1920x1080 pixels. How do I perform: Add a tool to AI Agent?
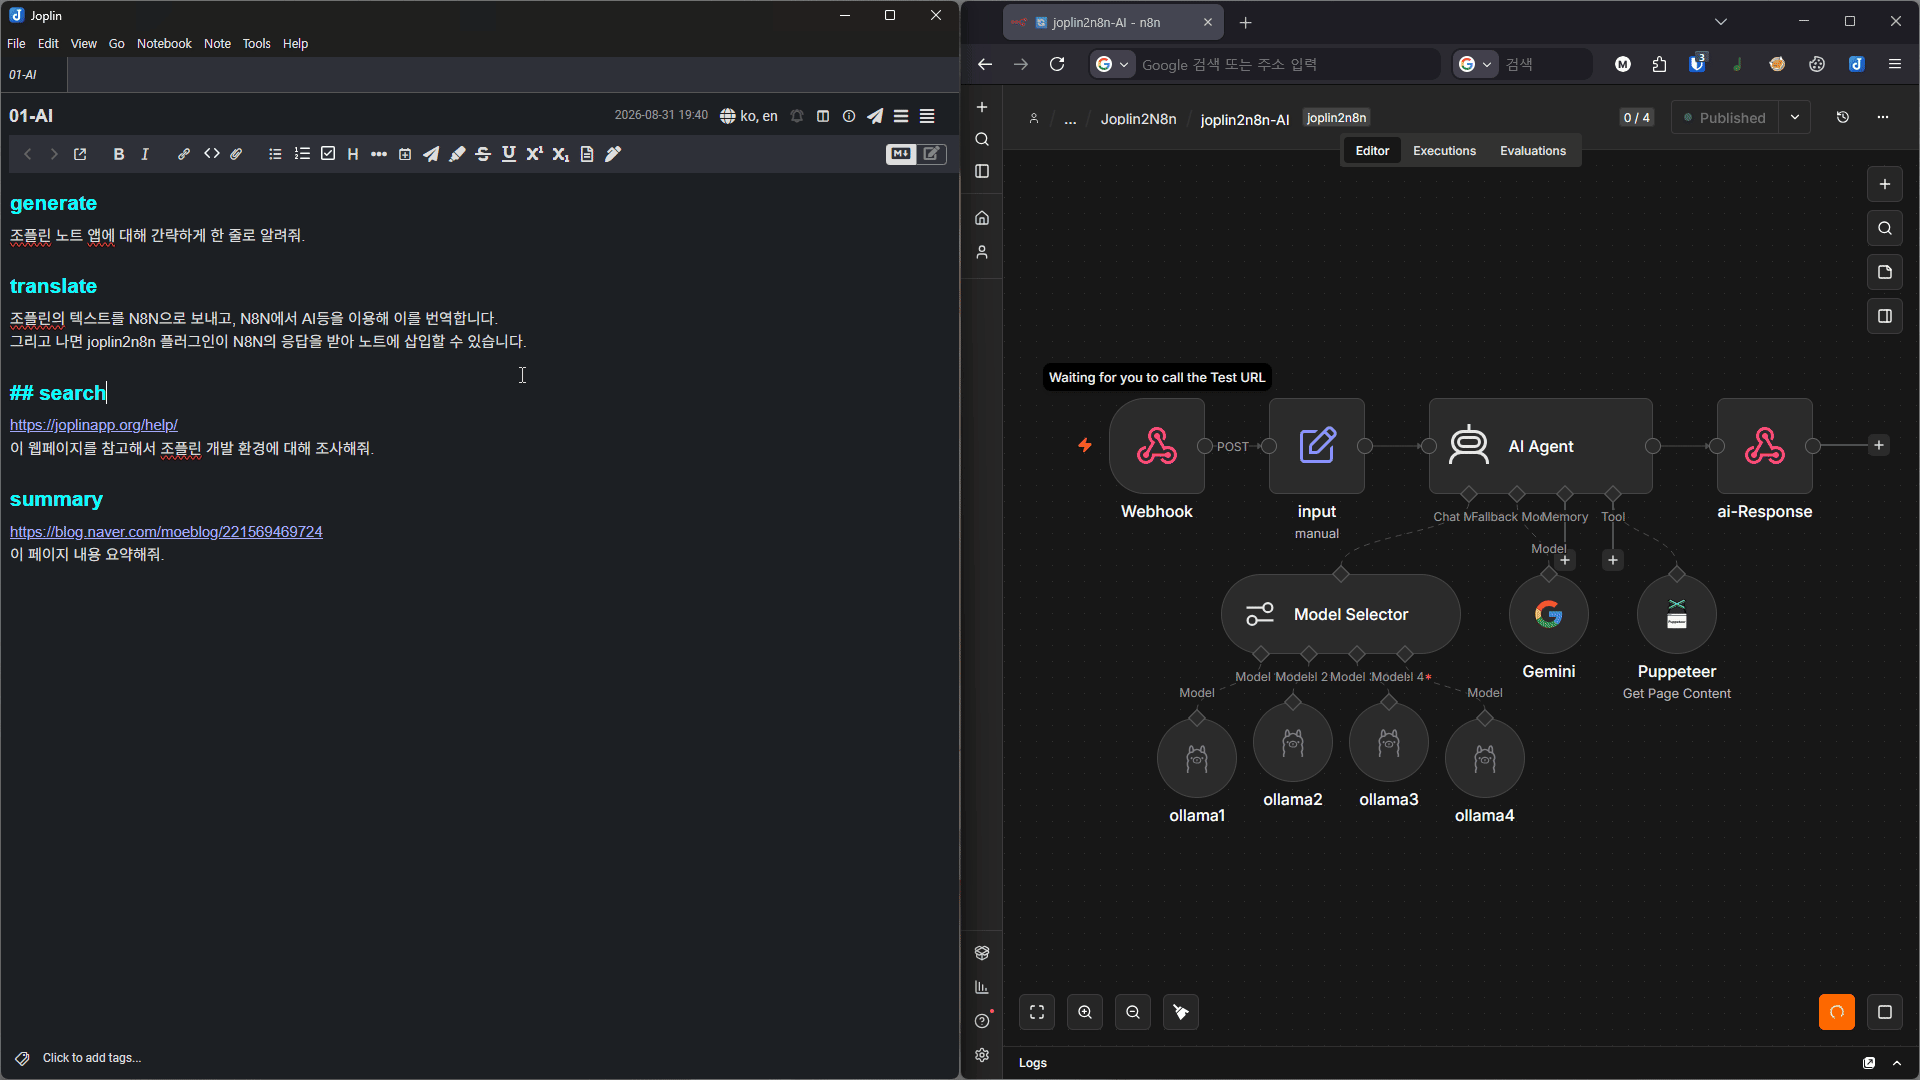click(1613, 560)
